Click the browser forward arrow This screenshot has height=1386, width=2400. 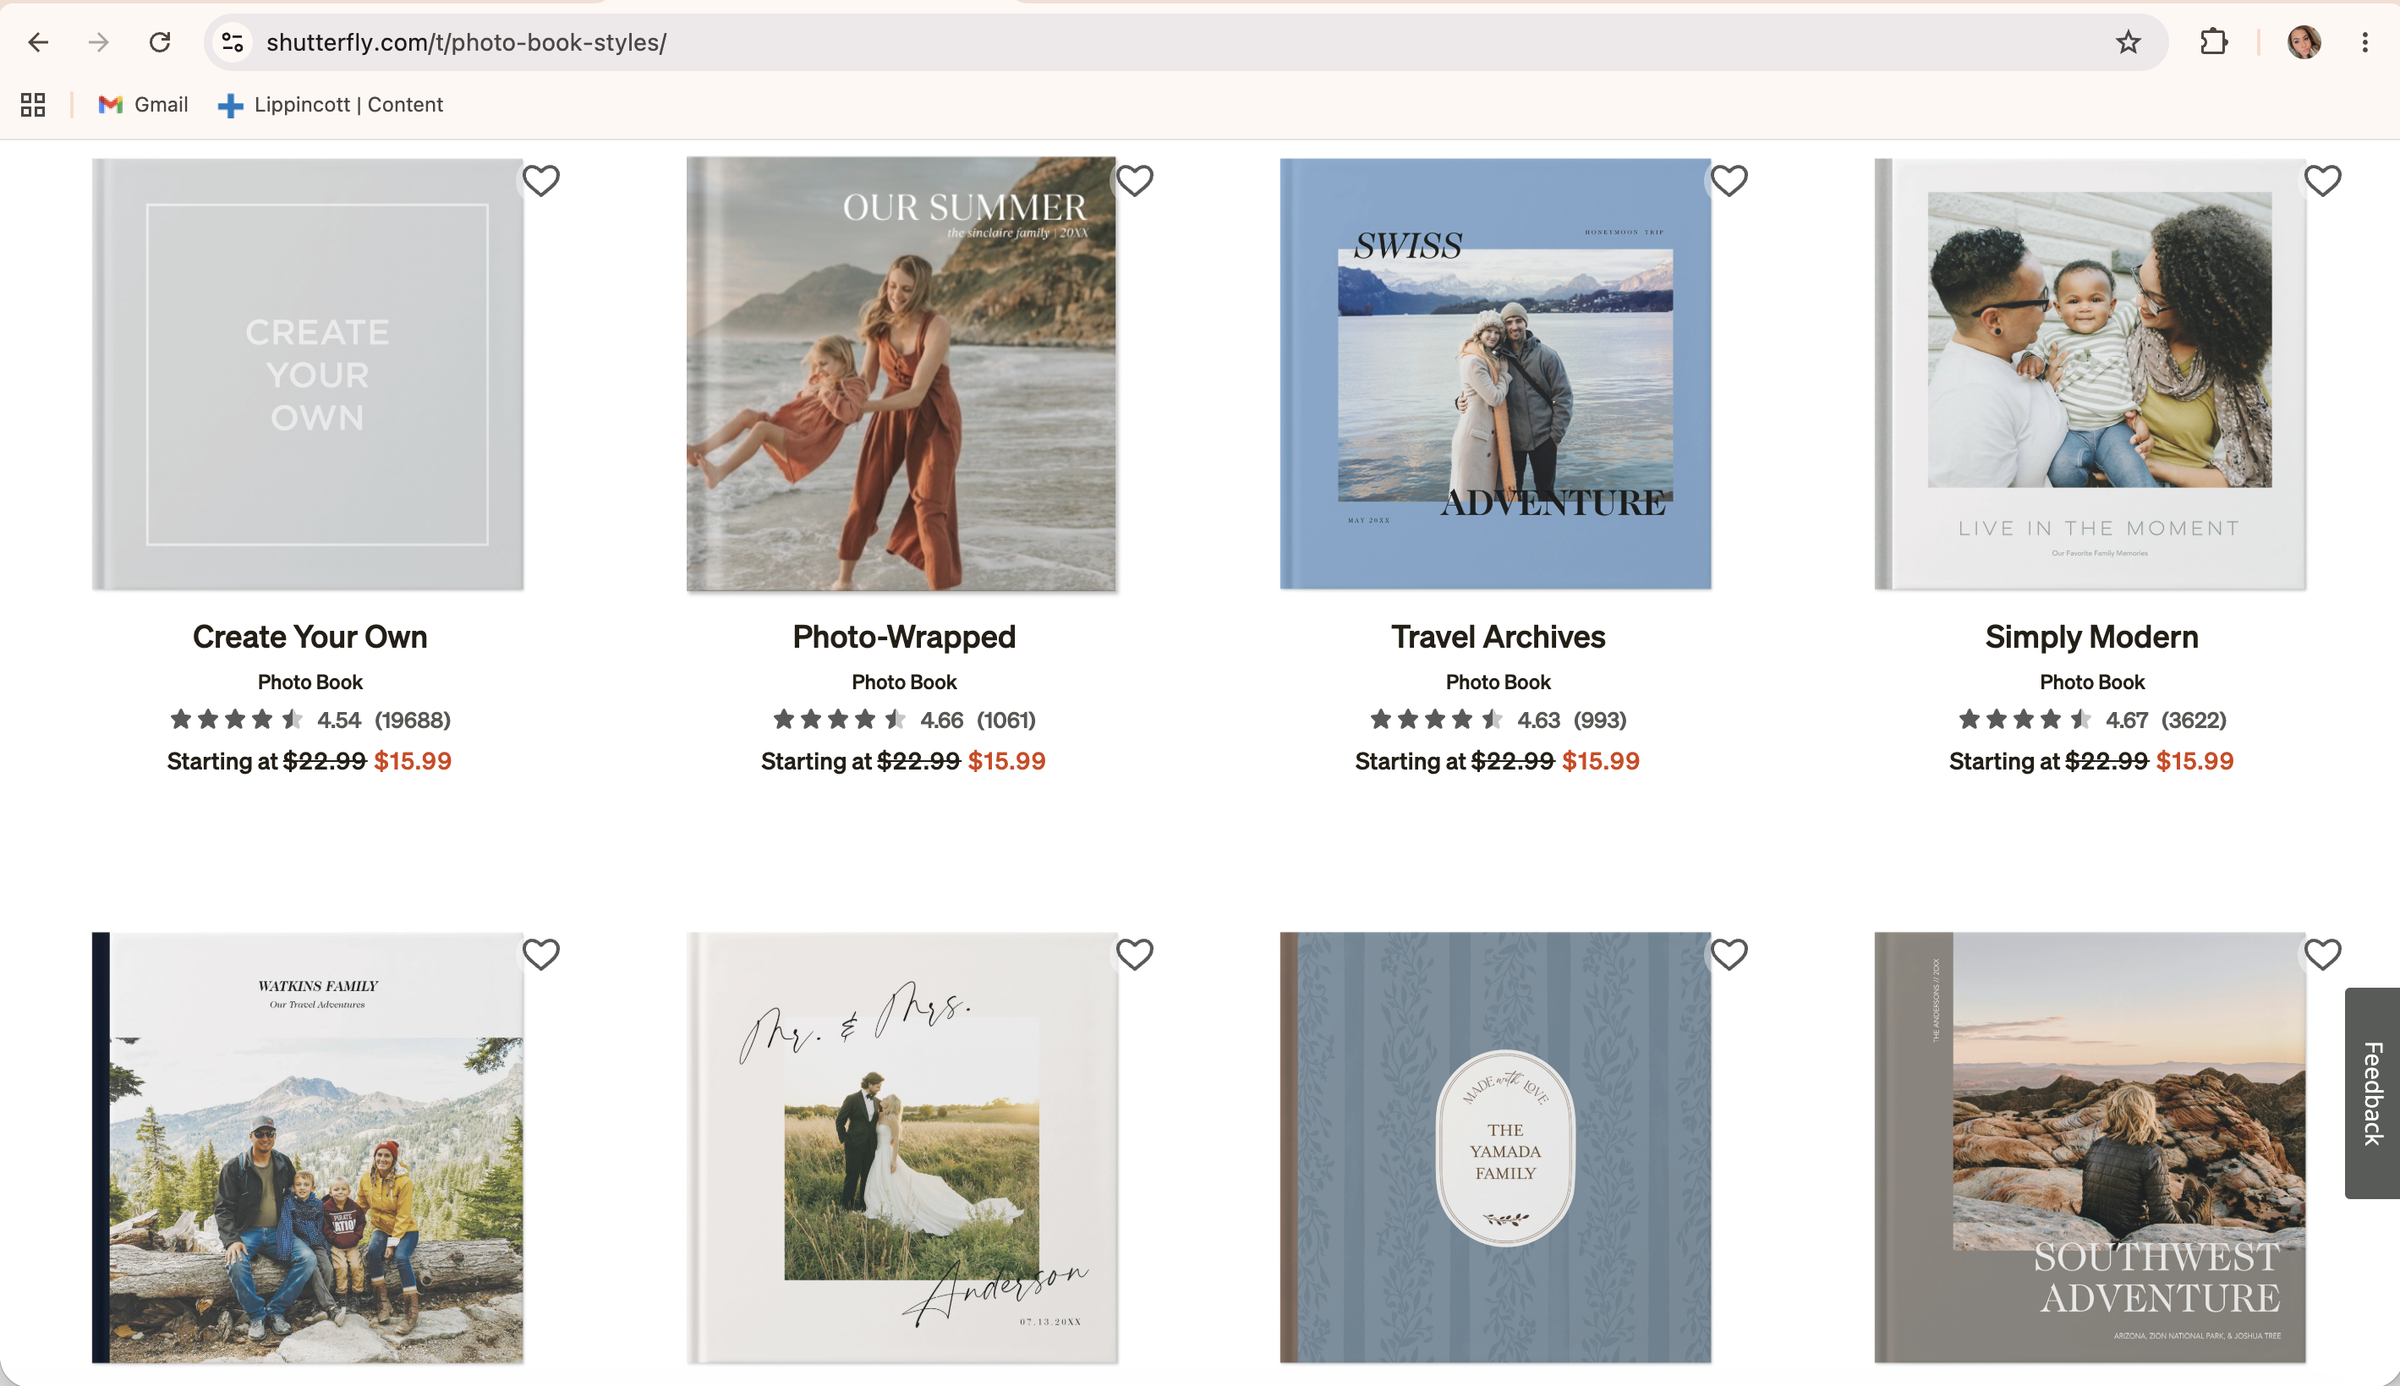(98, 42)
